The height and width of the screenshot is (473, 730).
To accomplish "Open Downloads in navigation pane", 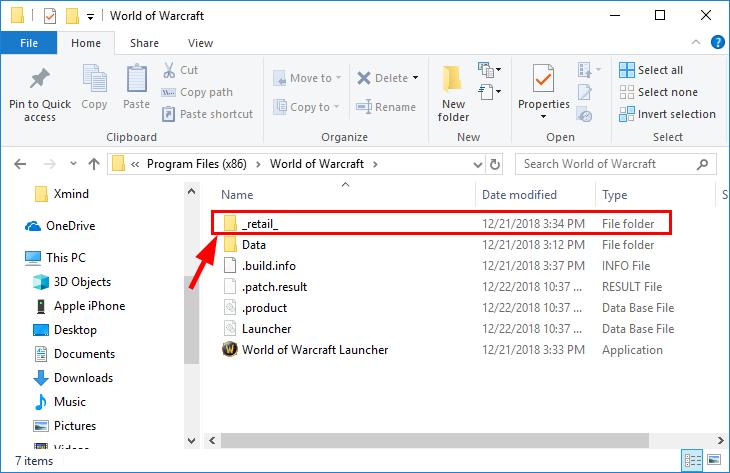I will (x=74, y=378).
